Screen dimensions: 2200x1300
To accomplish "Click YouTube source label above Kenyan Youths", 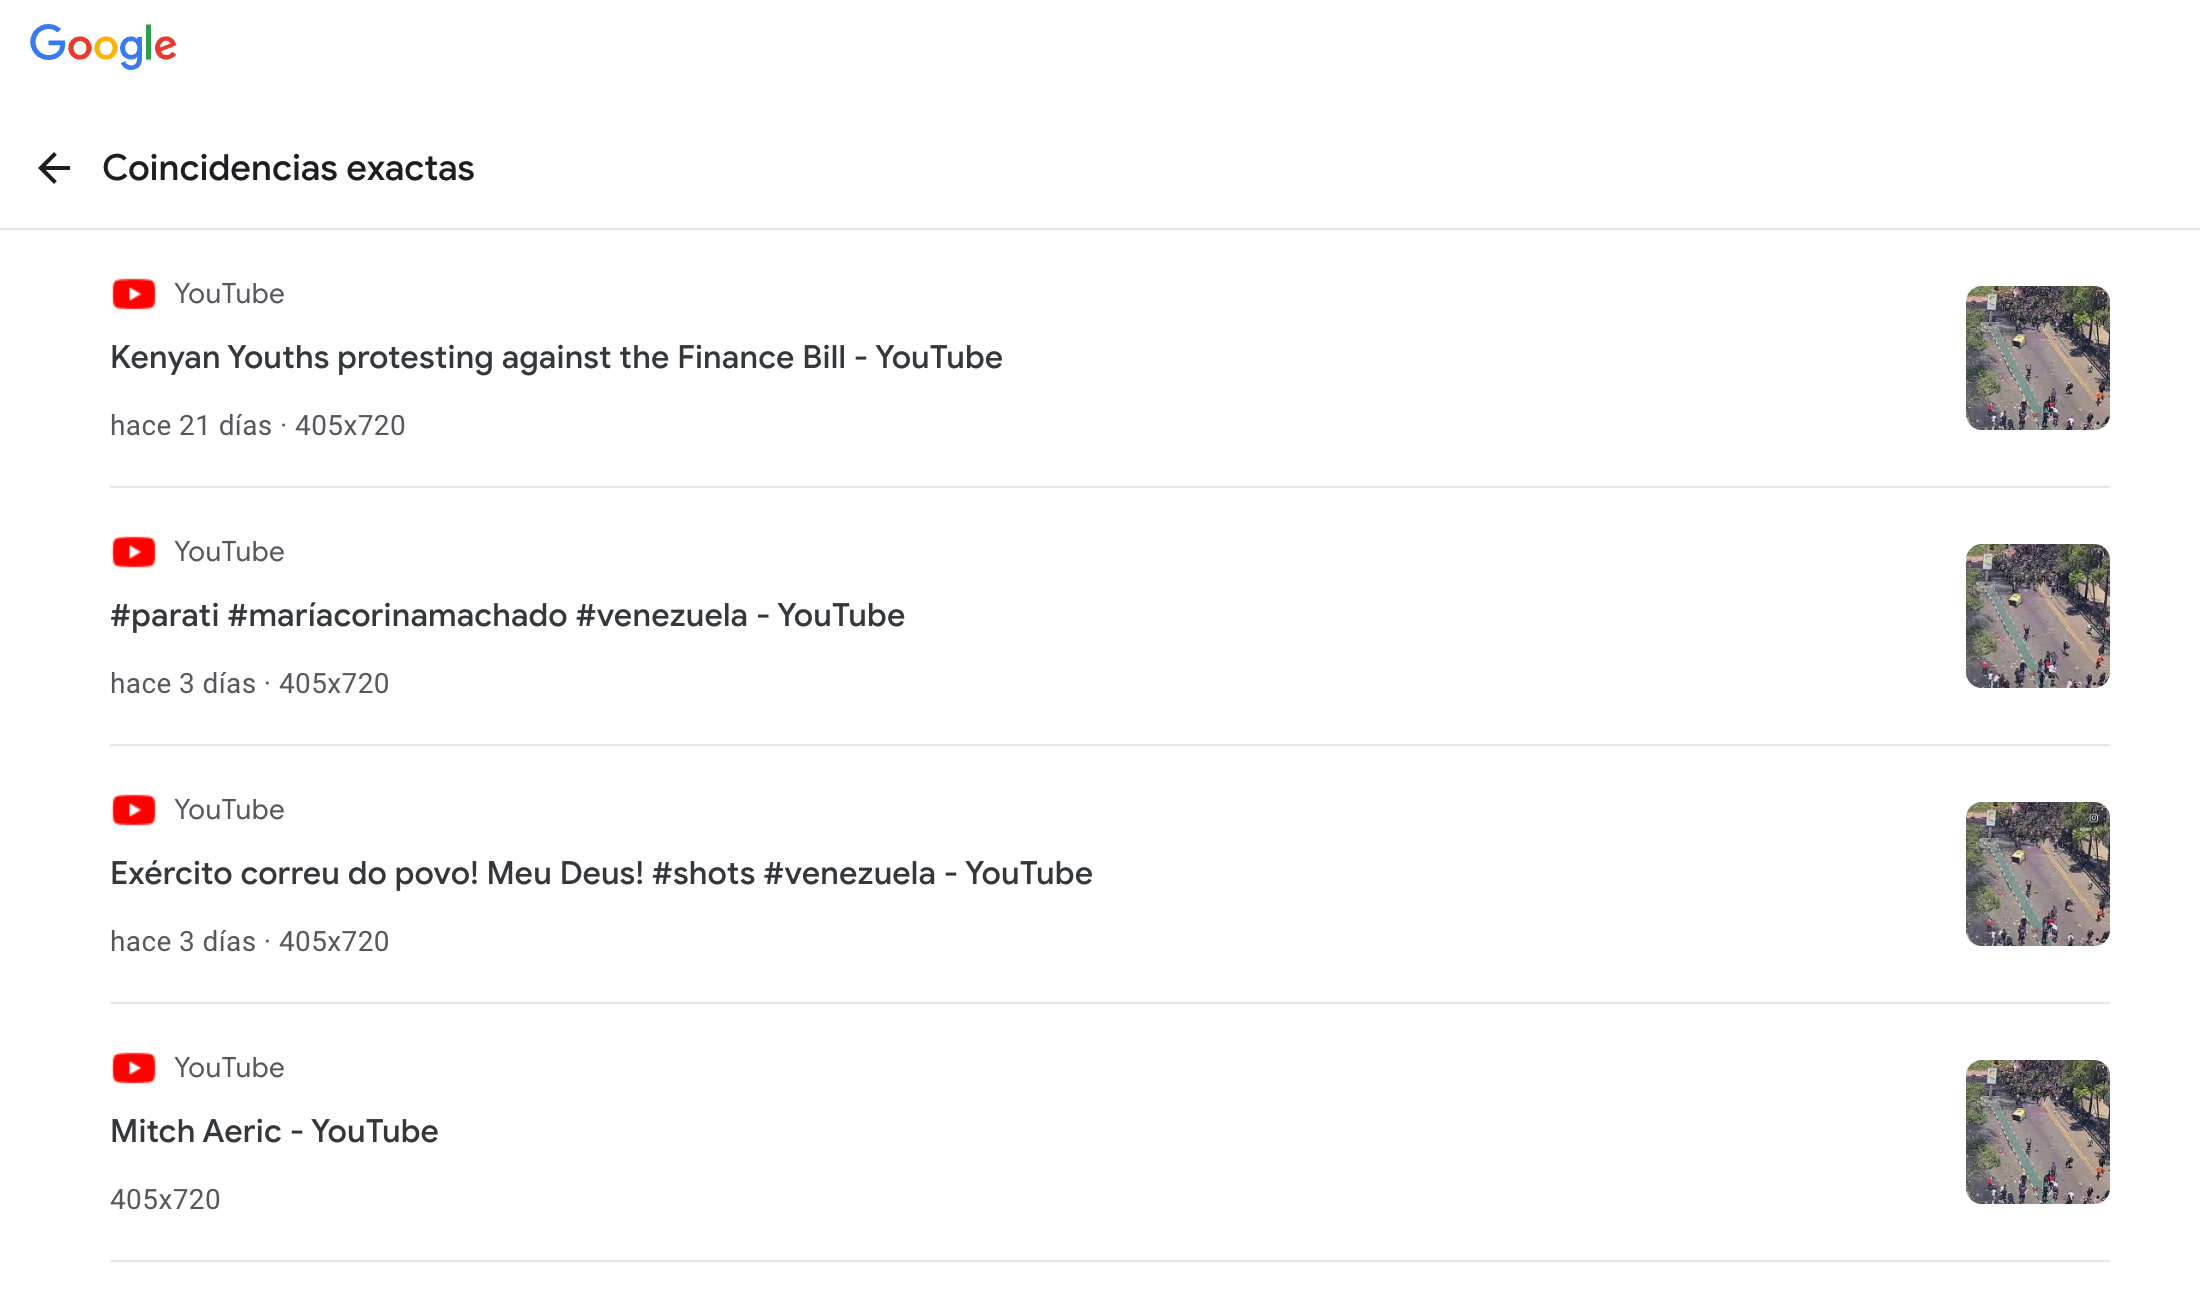I will point(229,294).
